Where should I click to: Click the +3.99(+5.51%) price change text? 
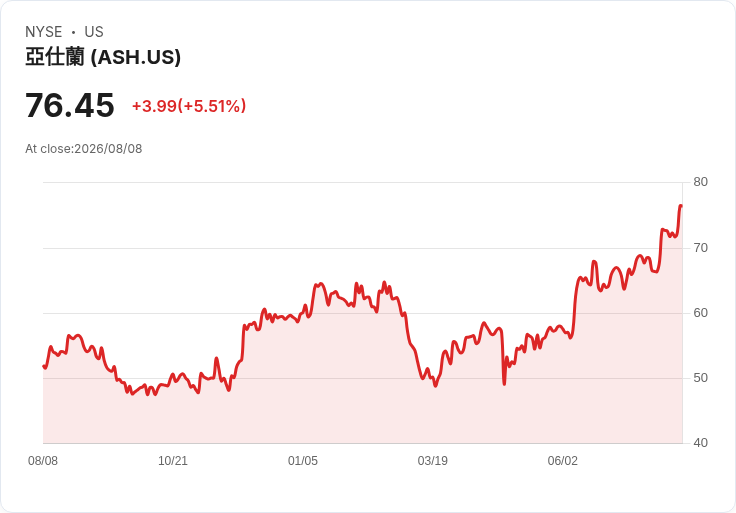(189, 106)
